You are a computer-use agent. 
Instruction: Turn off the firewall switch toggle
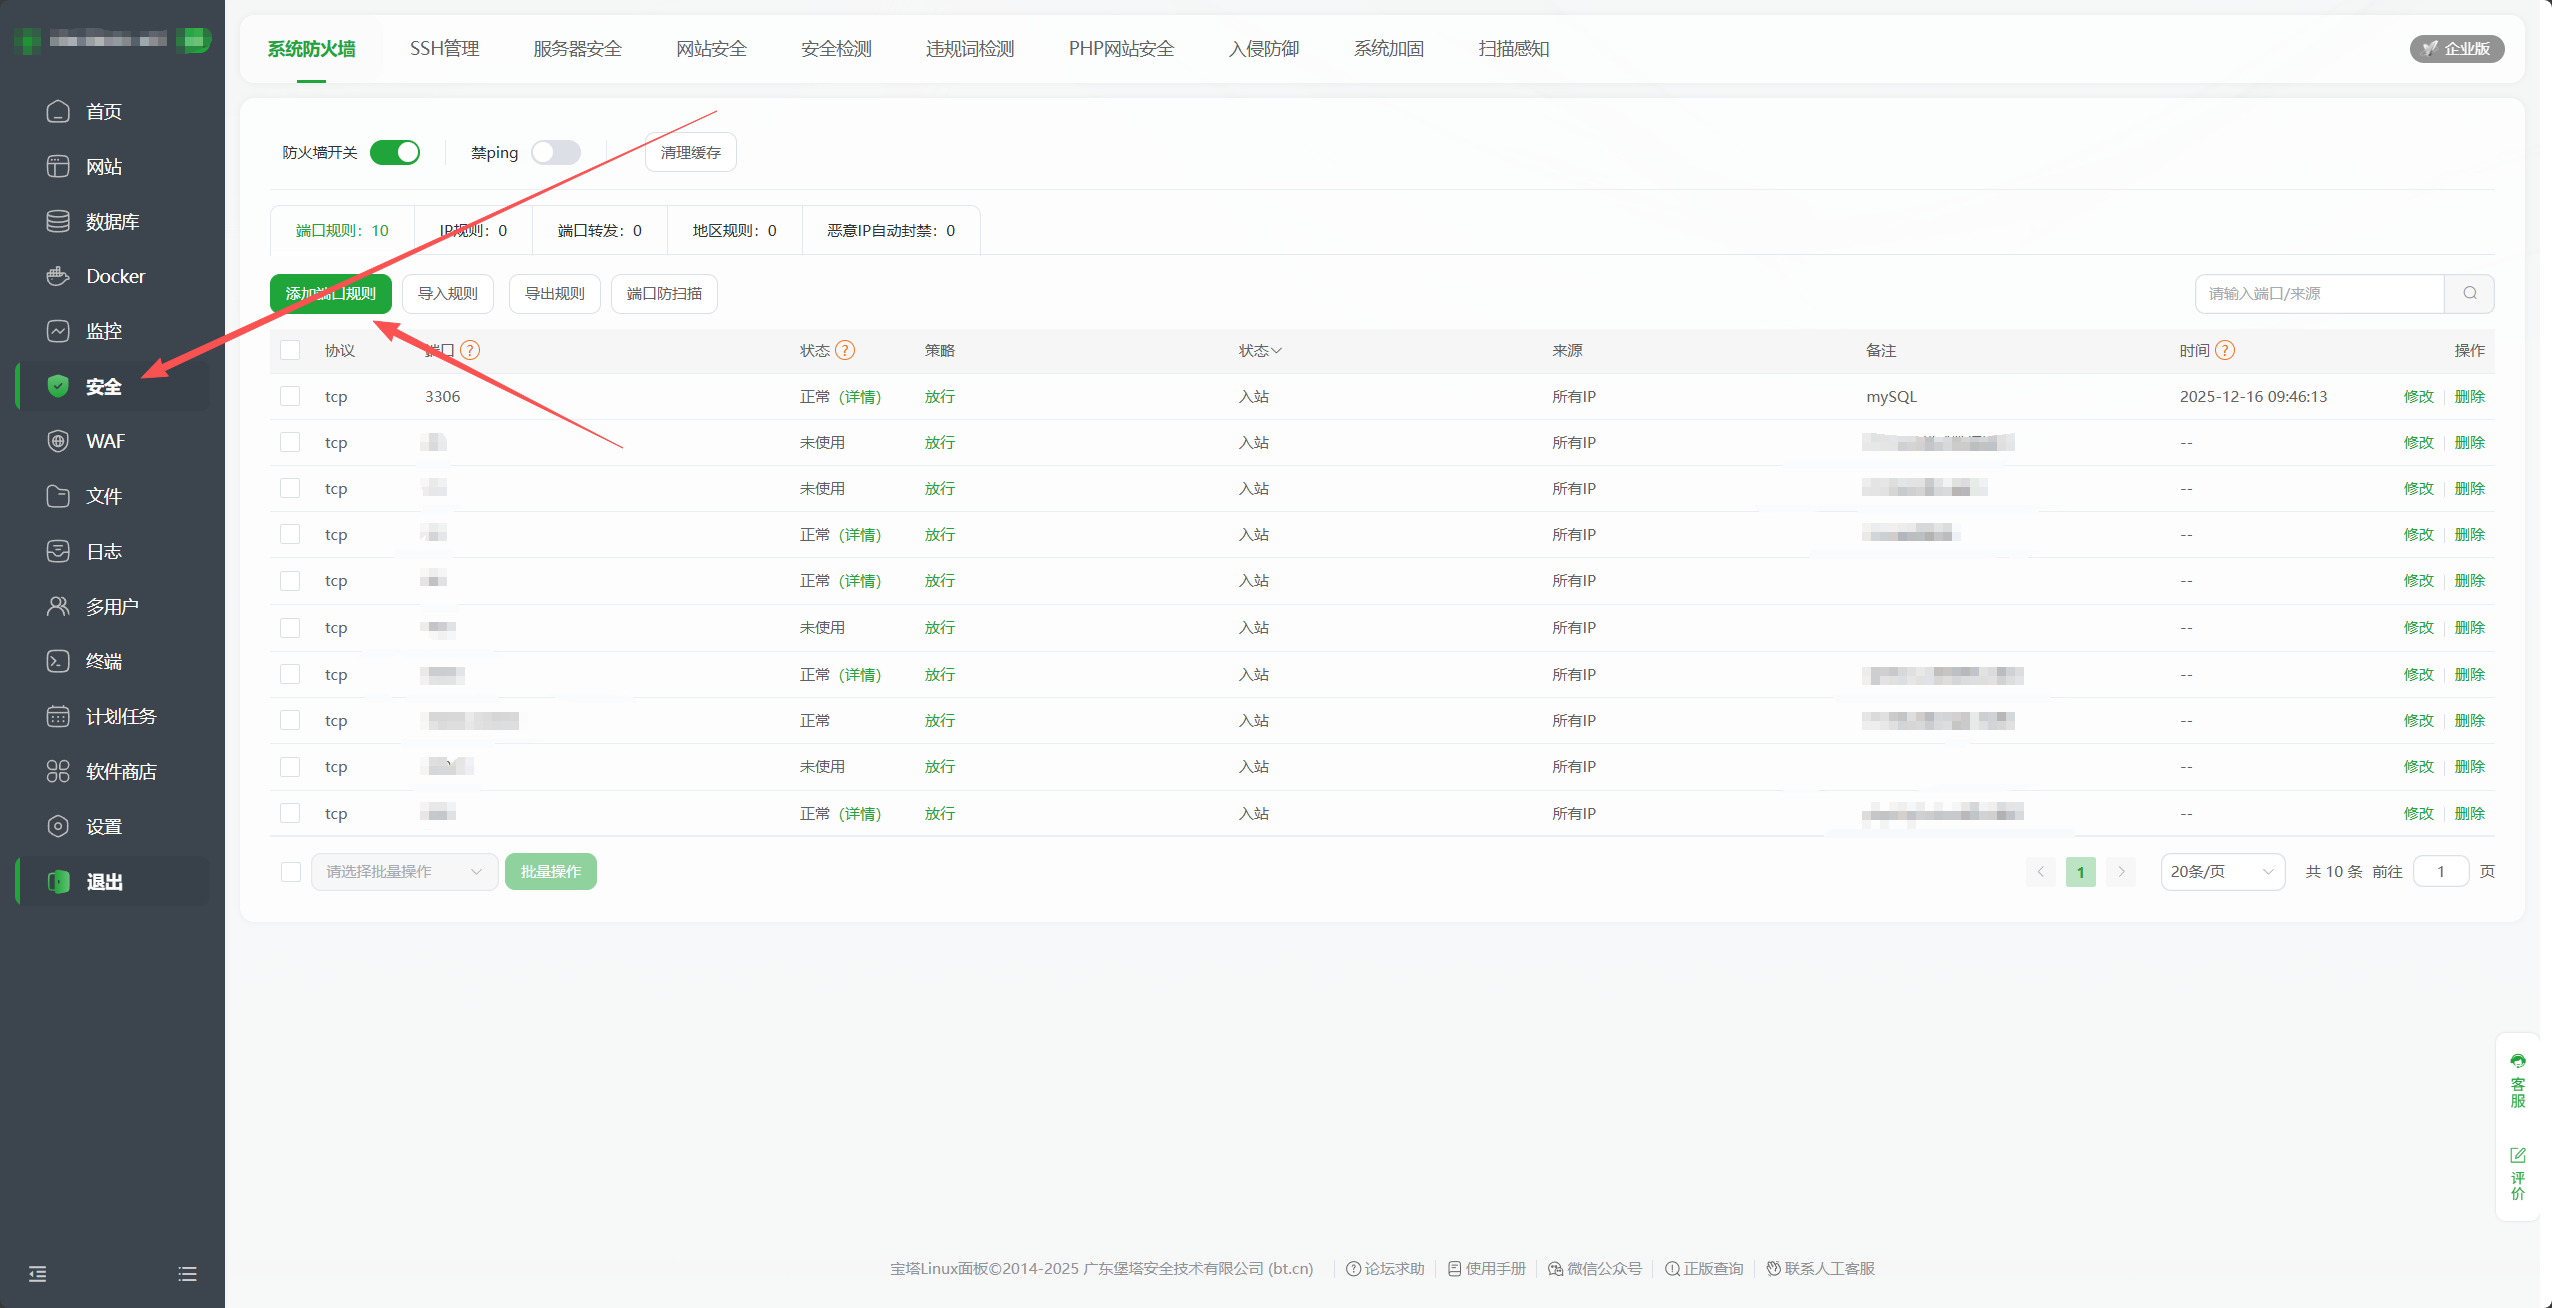395,152
